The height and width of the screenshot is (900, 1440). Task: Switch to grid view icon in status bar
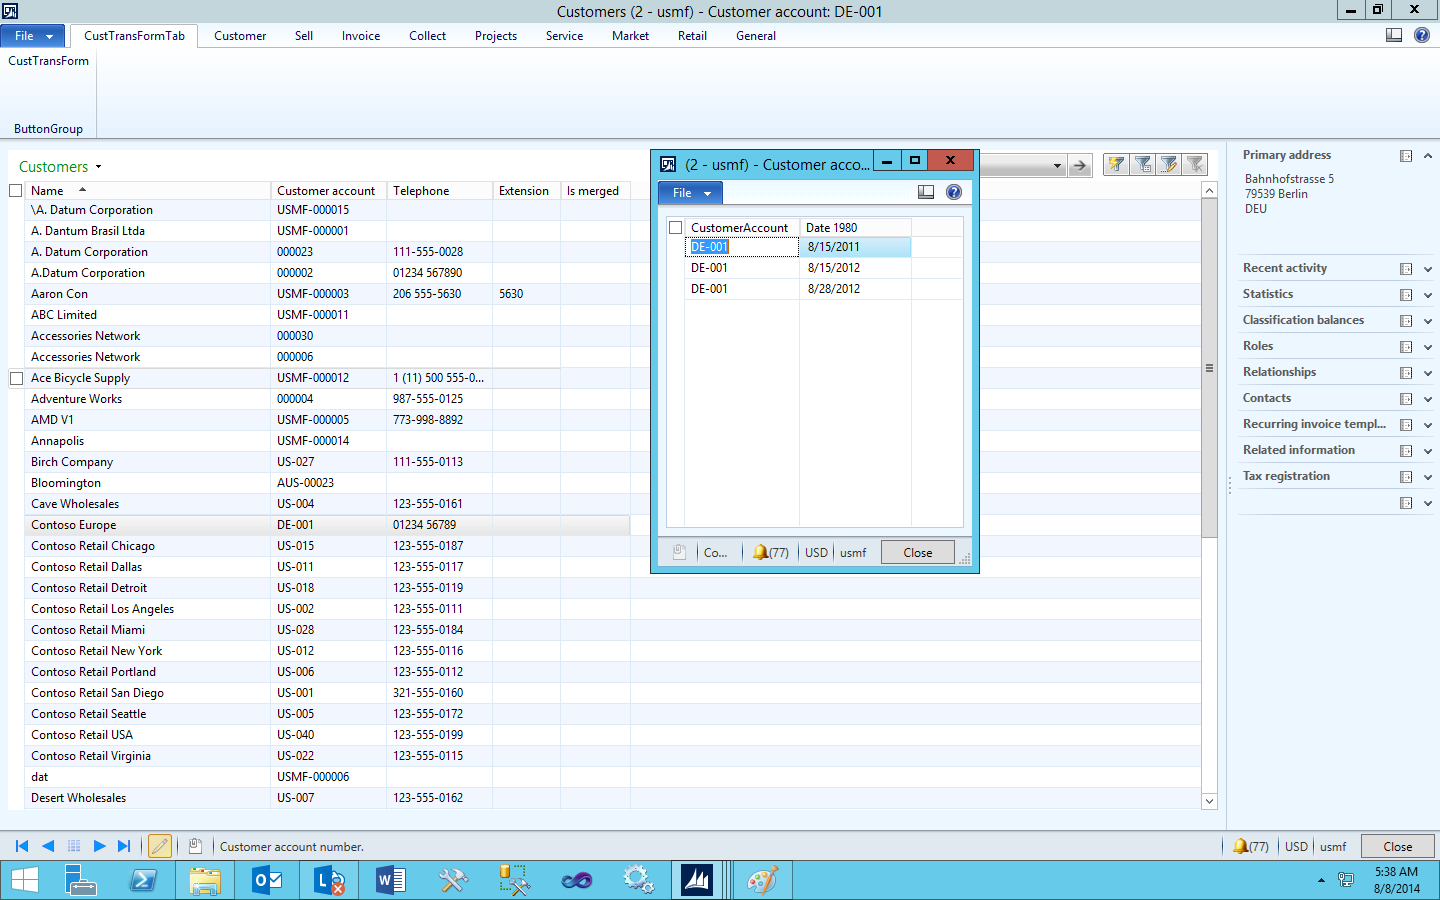click(x=74, y=846)
